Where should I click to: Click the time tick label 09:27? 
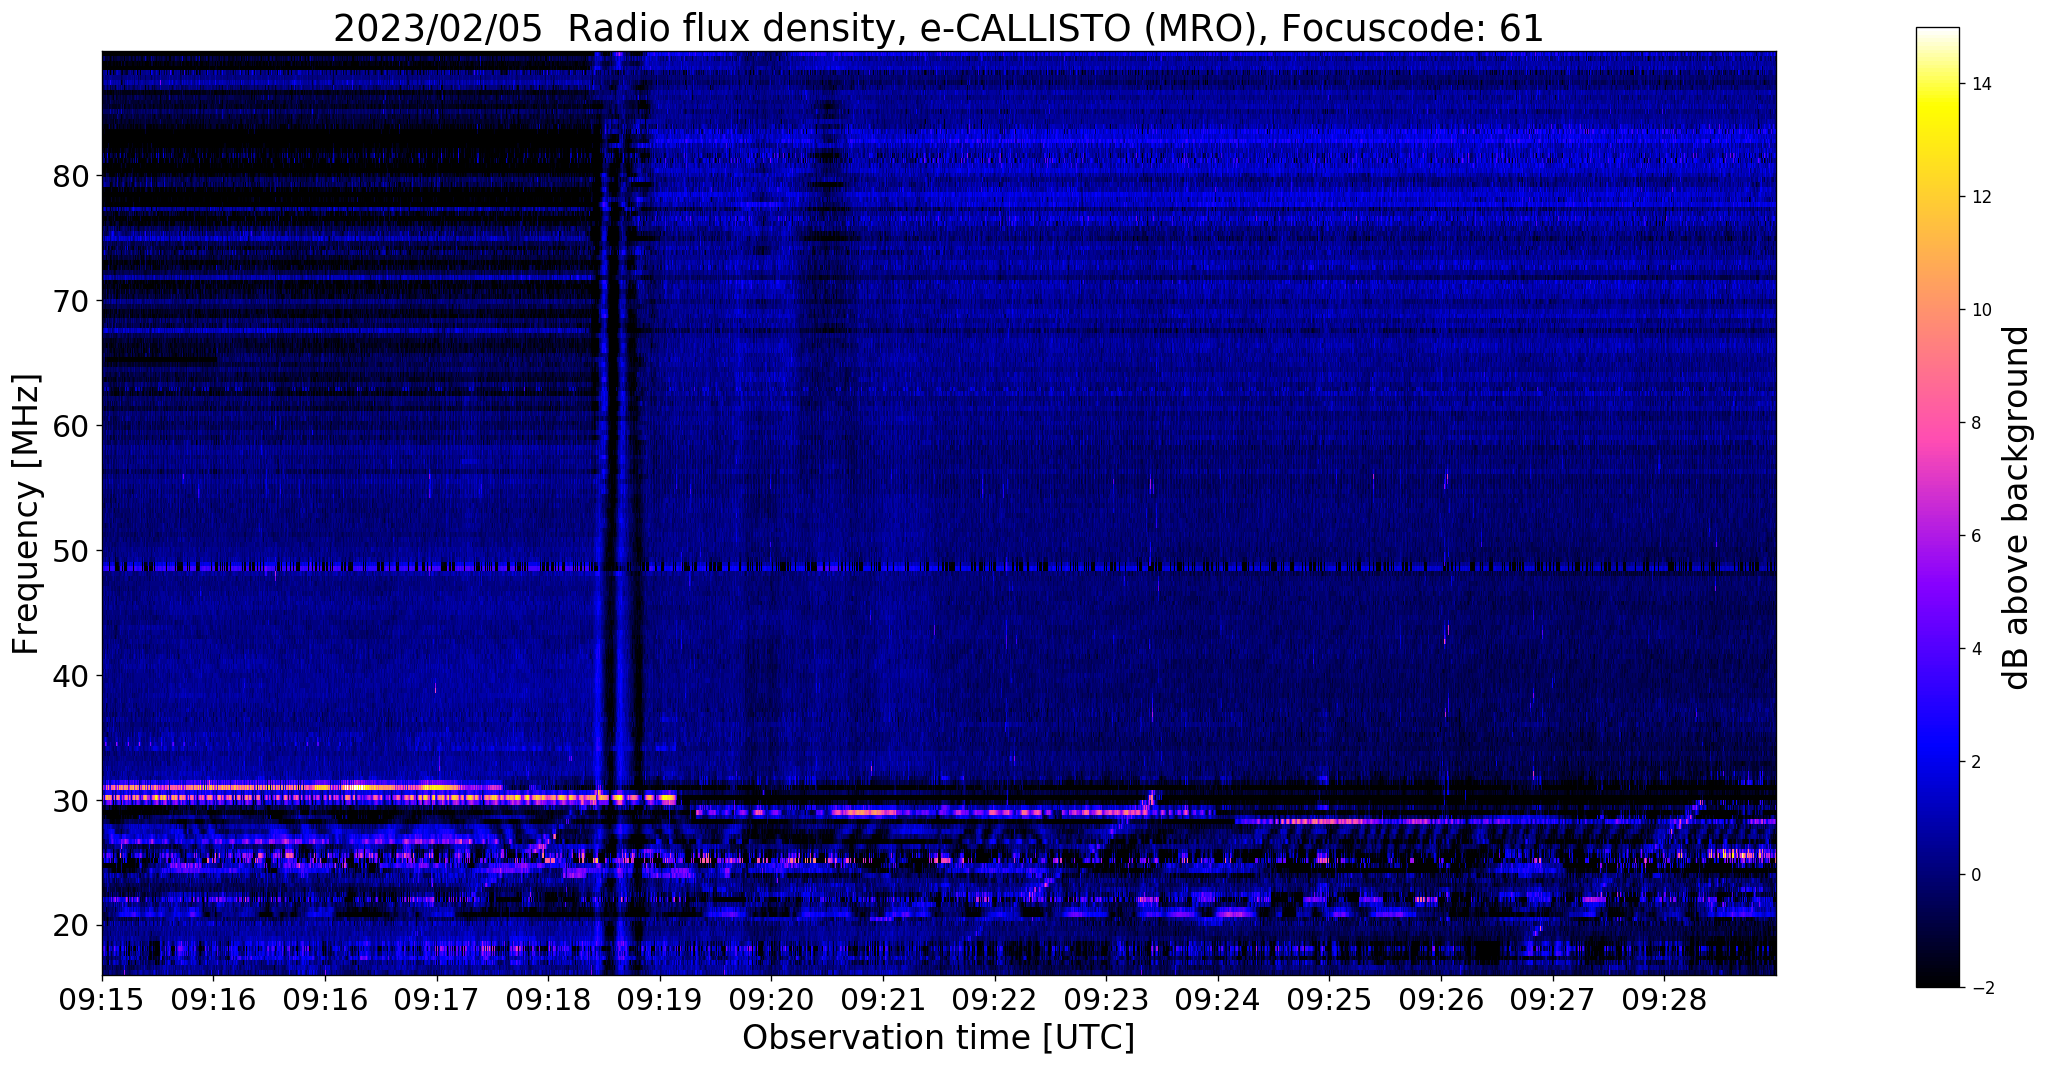point(1552,1001)
